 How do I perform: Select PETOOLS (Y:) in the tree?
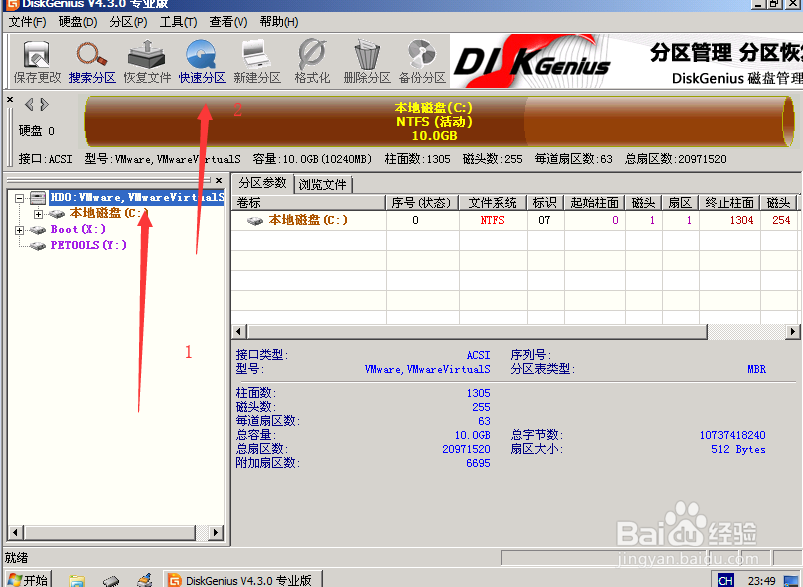88,245
